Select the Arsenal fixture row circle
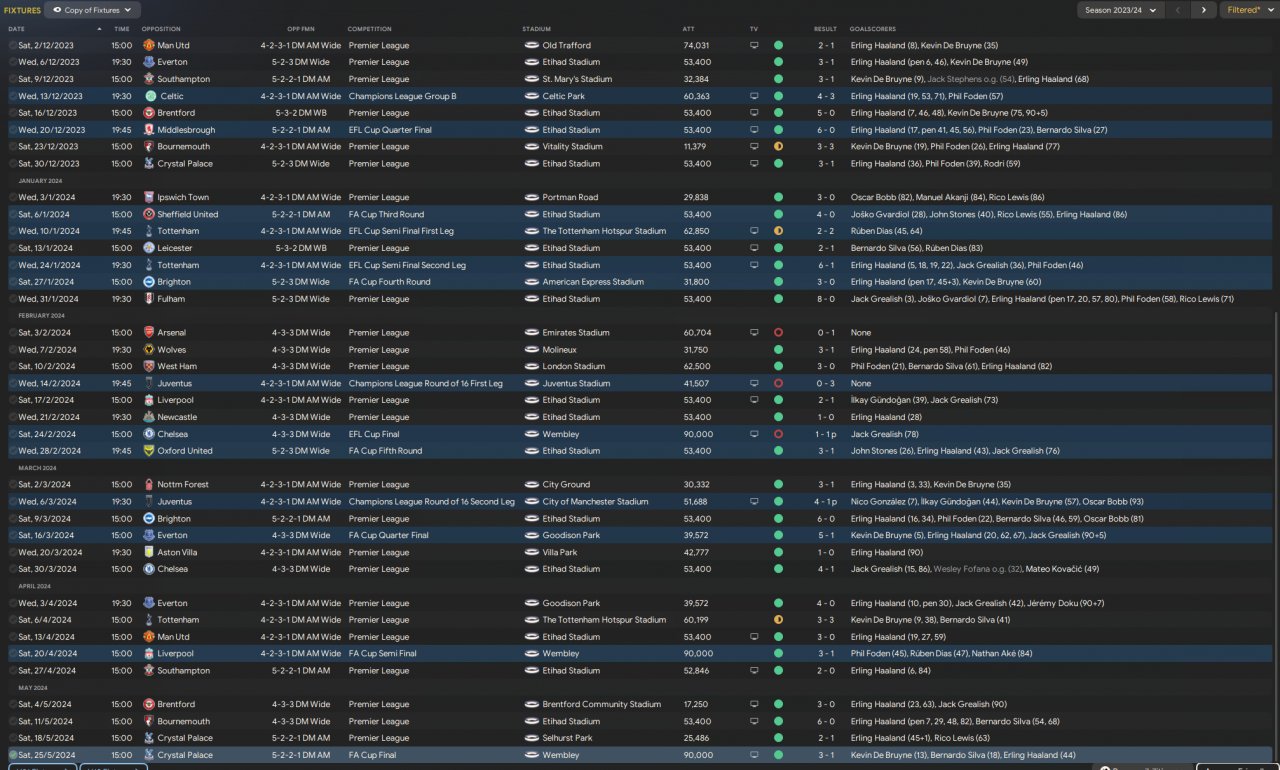 13,333
